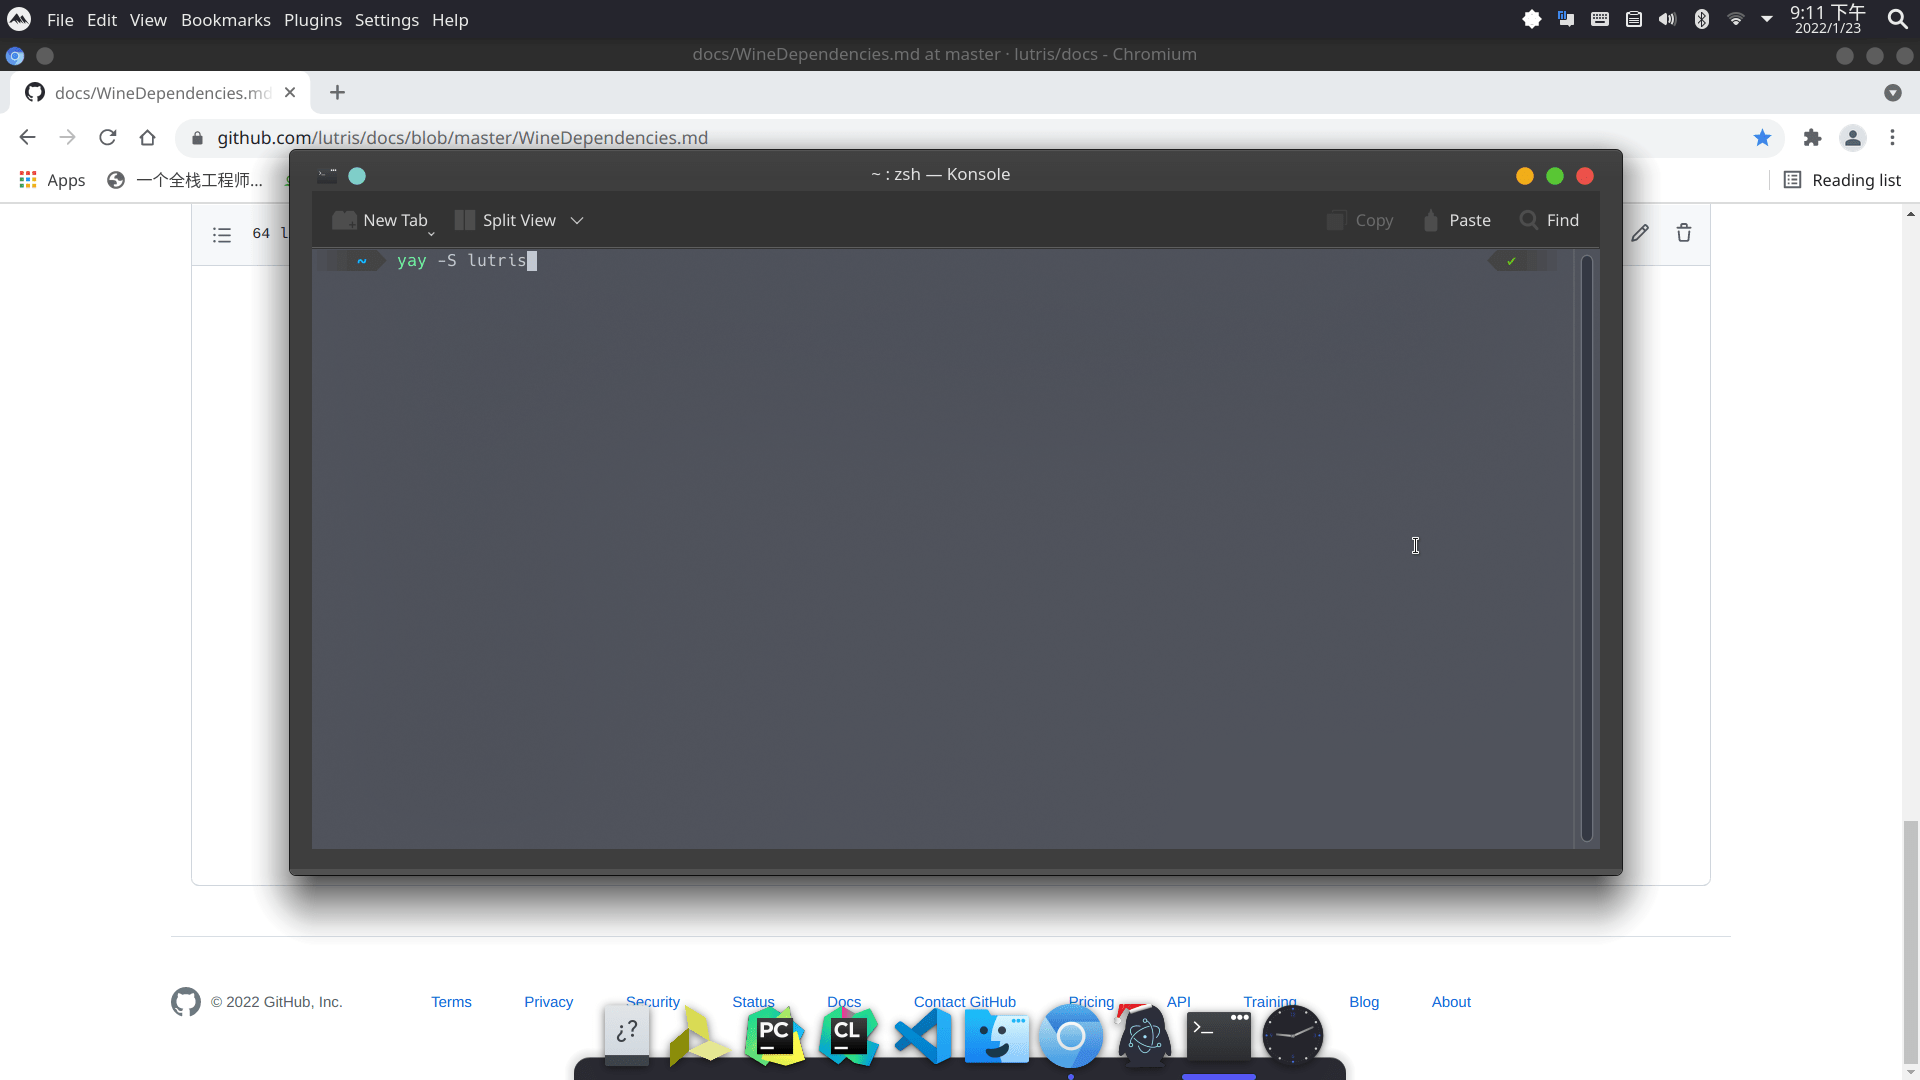This screenshot has width=1920, height=1080.
Task: Open the About footer link
Action: tap(1451, 1002)
